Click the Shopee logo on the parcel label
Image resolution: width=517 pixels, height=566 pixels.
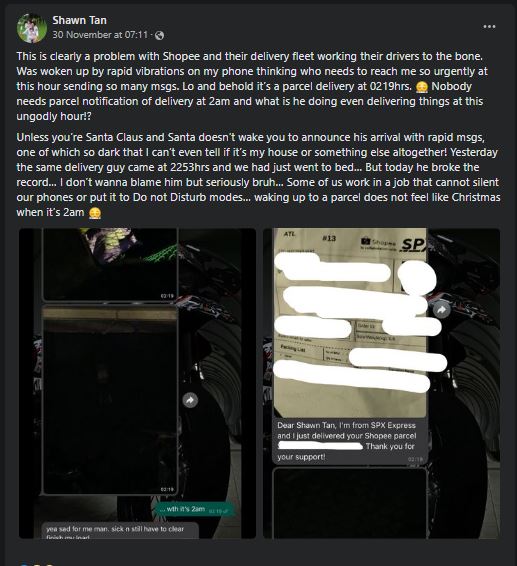point(379,242)
